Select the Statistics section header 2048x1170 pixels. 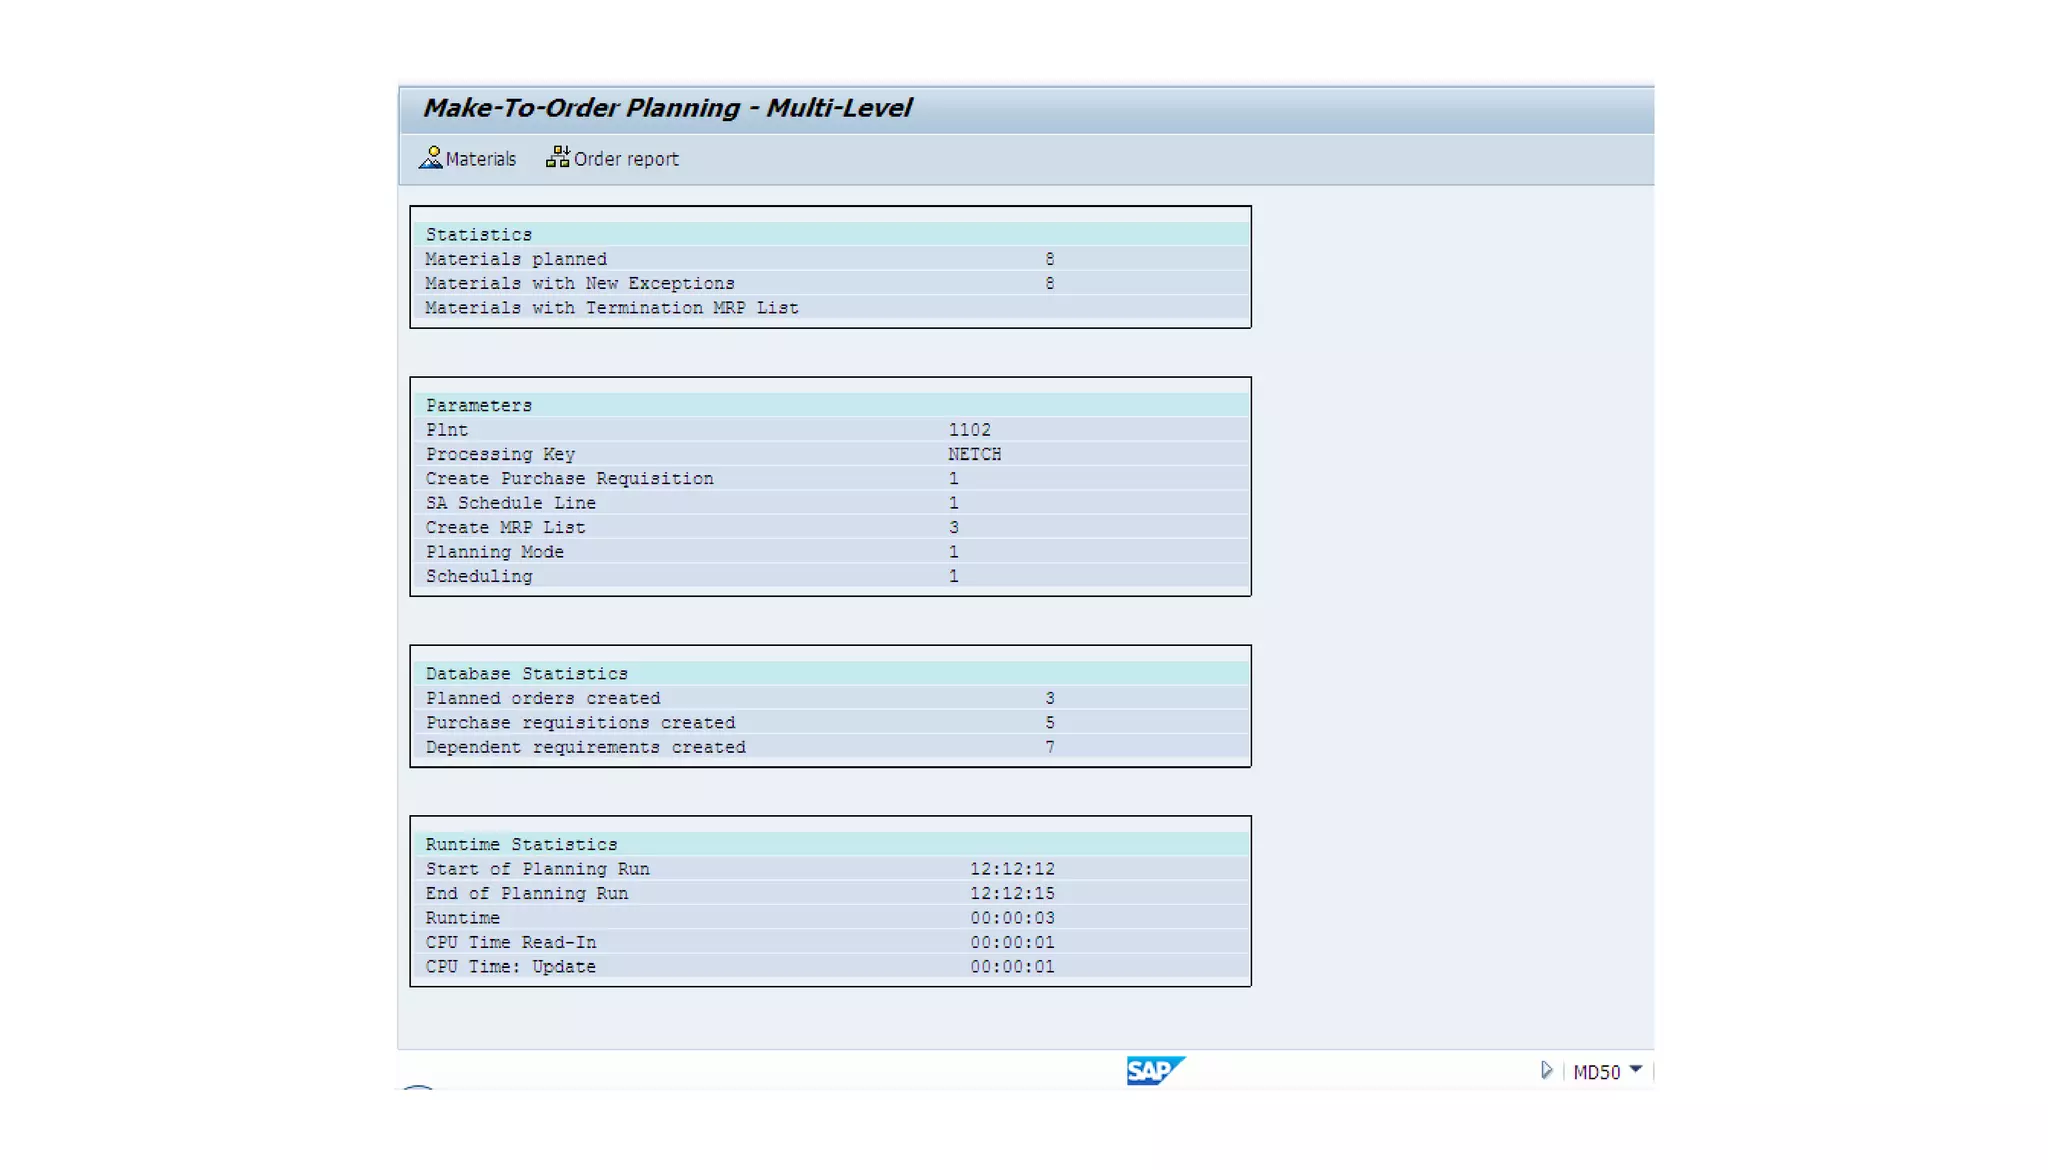click(x=479, y=234)
